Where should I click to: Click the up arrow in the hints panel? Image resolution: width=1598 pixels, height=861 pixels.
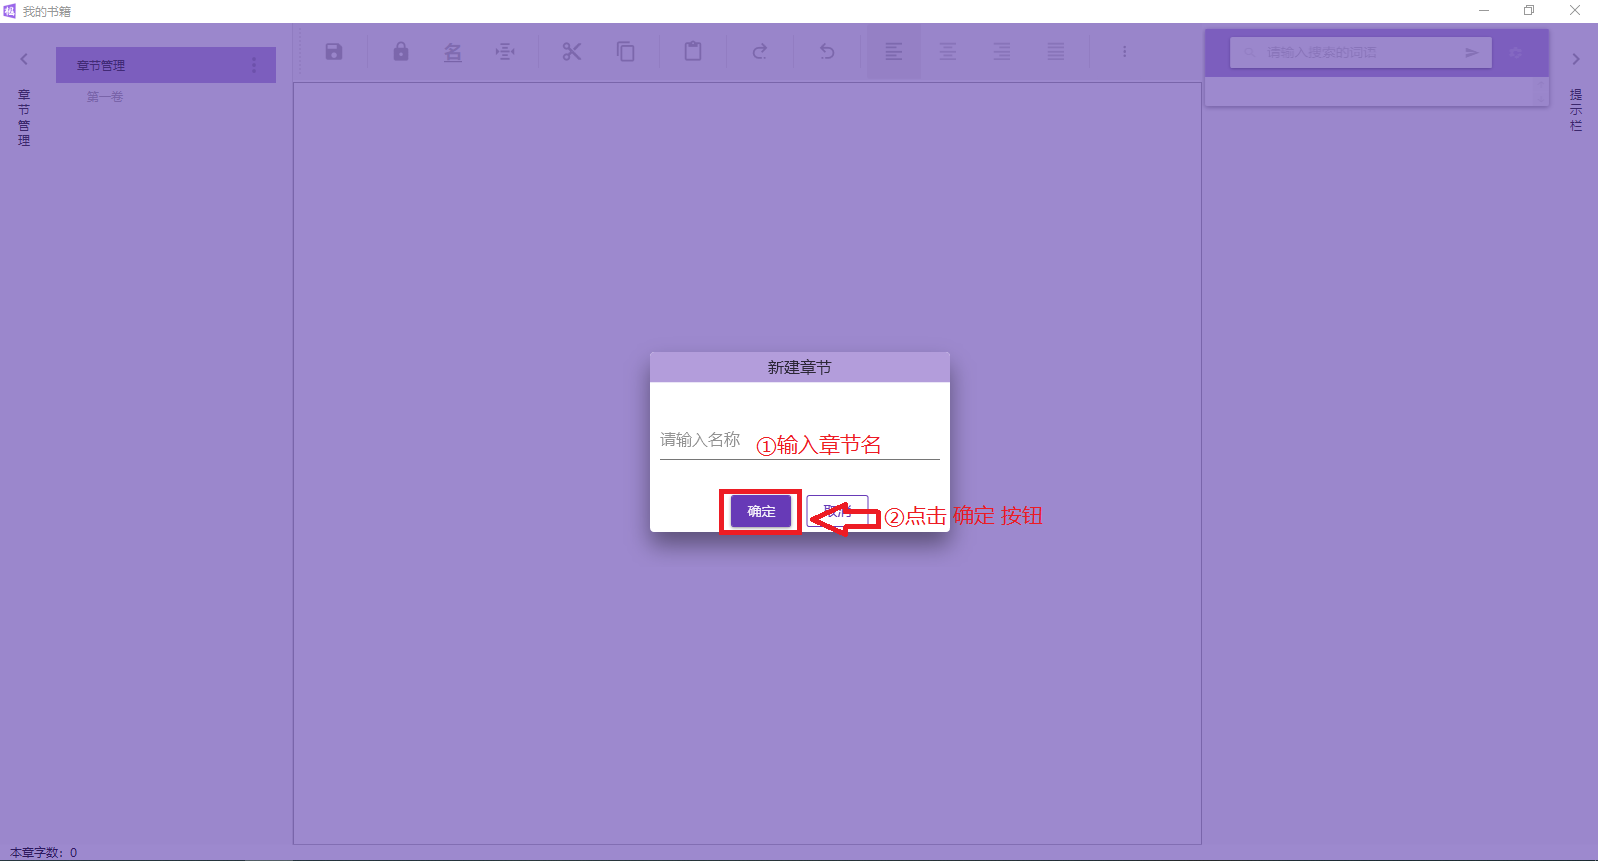1540,84
